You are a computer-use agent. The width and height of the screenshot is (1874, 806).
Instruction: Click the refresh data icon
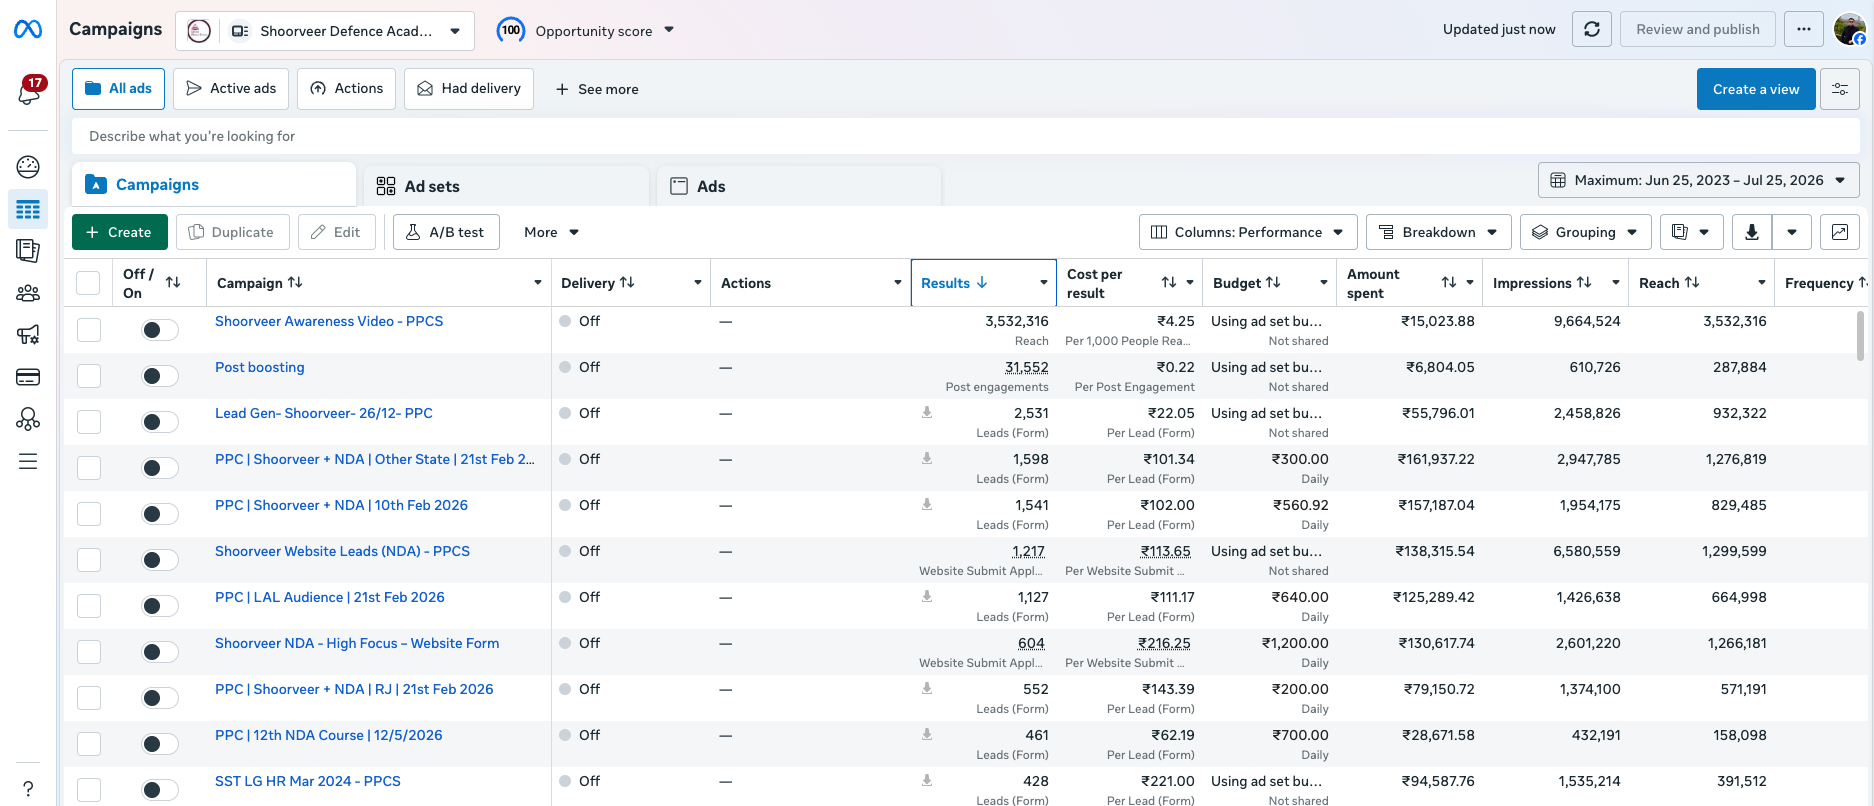click(1592, 29)
